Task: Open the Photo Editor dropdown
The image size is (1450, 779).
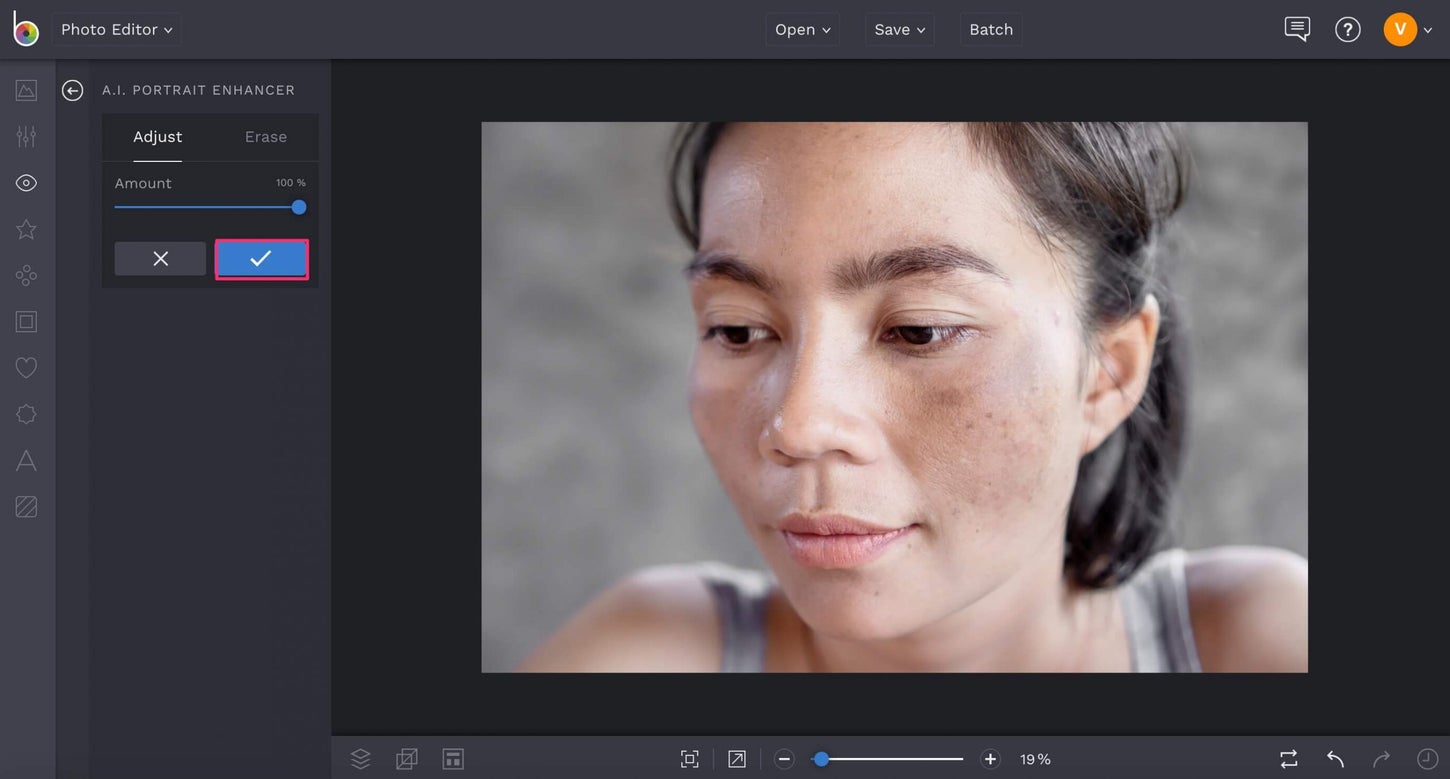Action: (x=116, y=28)
